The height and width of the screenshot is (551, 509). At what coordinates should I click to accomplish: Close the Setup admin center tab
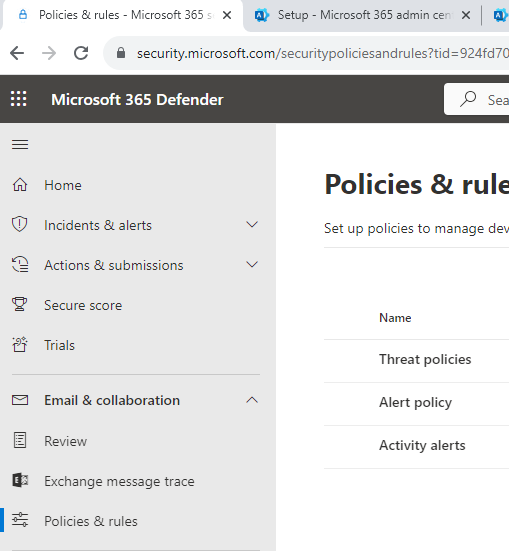(x=466, y=15)
